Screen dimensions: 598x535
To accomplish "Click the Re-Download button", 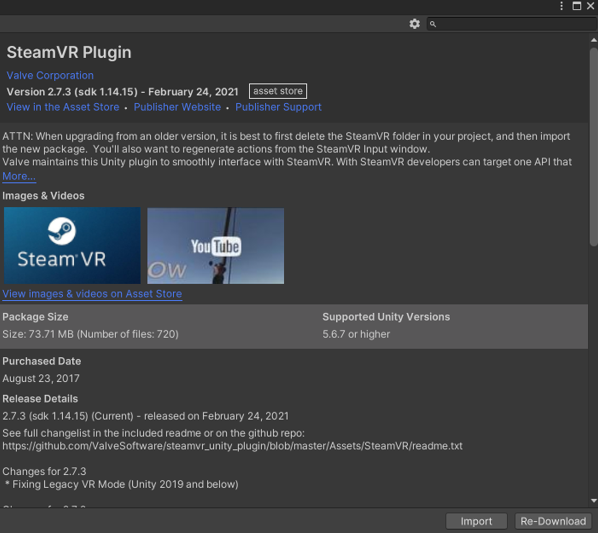I will pos(553,521).
